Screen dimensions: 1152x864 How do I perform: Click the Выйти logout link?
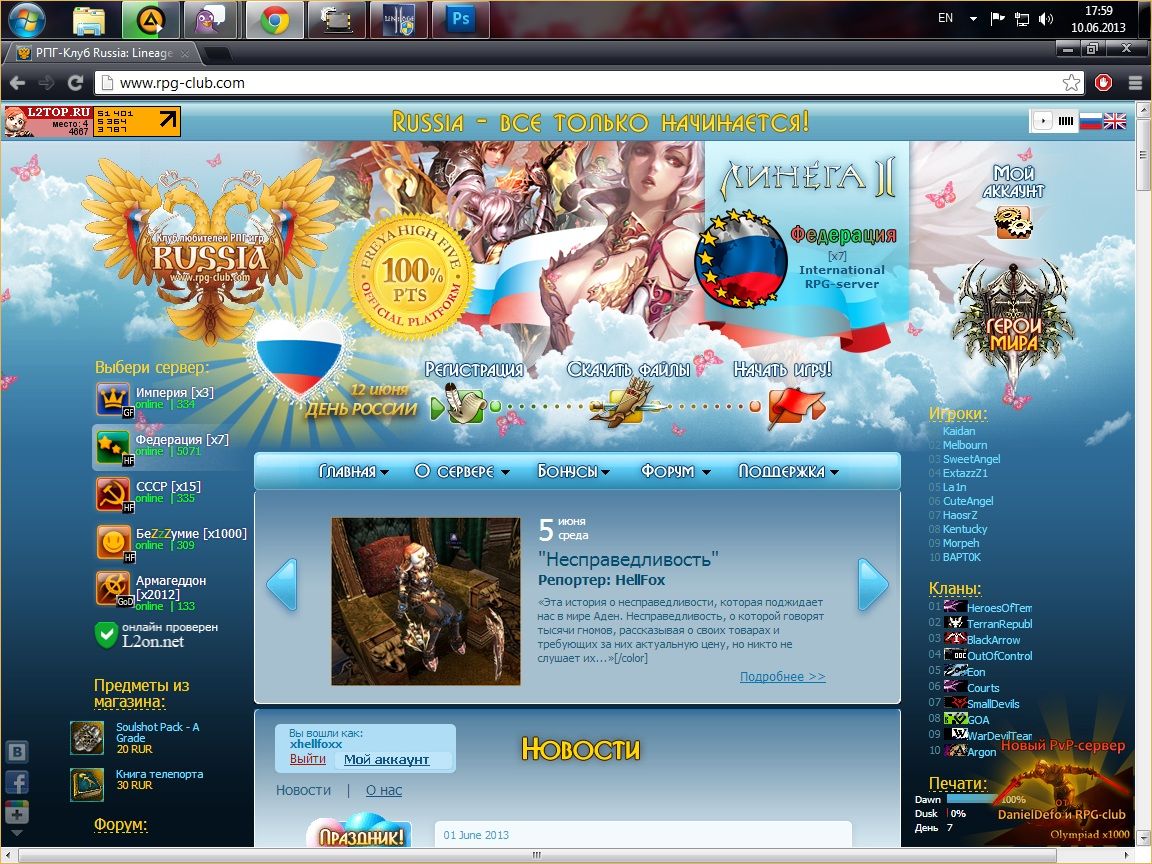click(308, 759)
